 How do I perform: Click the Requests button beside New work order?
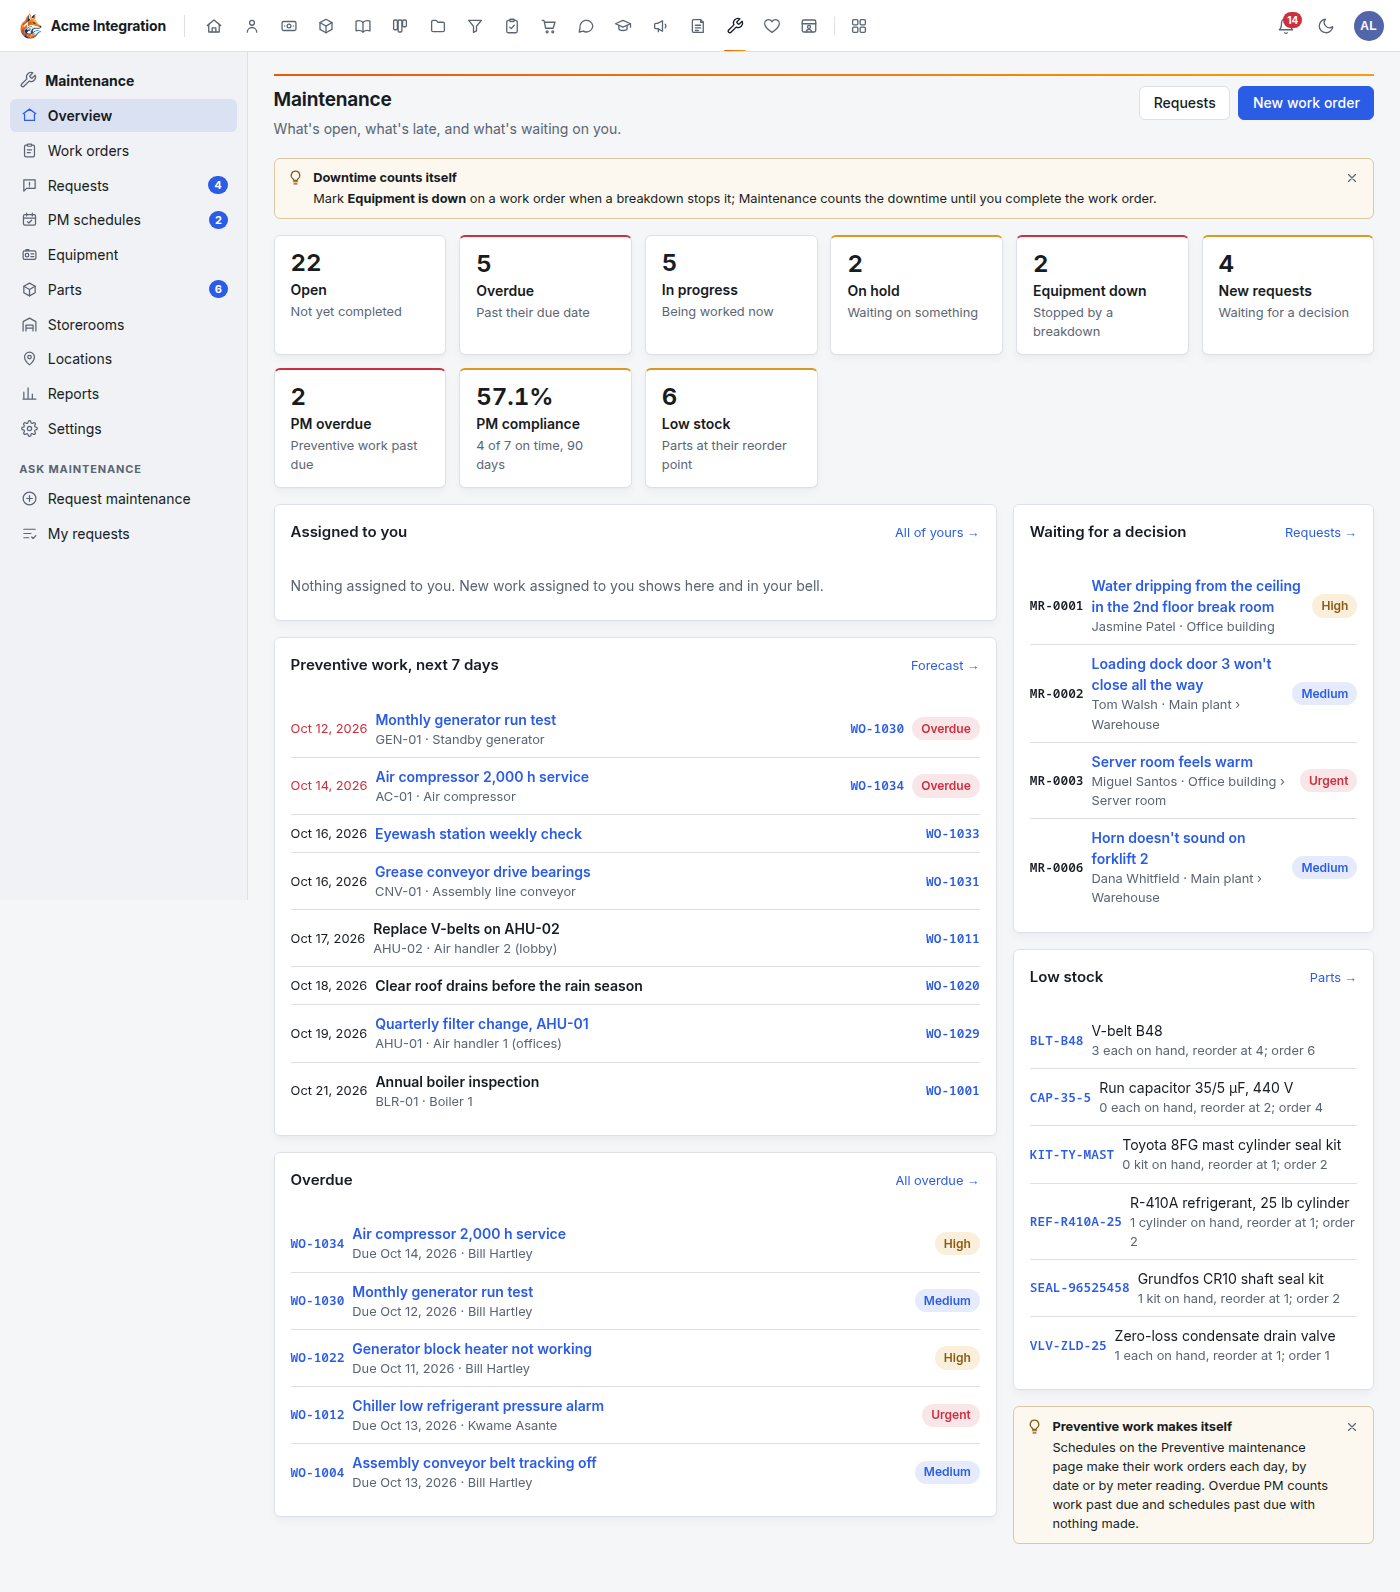1184,103
